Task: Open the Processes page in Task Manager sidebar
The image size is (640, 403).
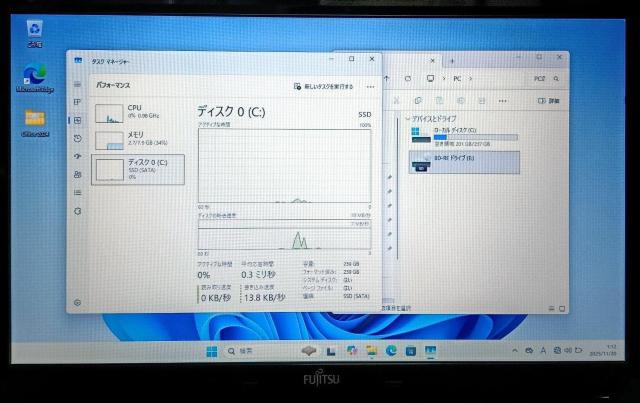Action: (x=77, y=102)
